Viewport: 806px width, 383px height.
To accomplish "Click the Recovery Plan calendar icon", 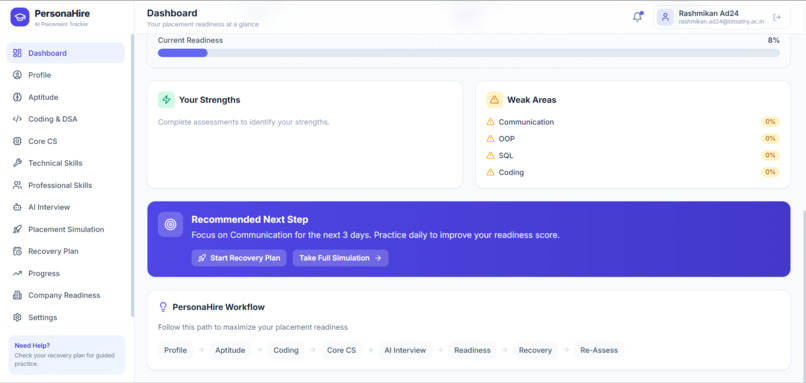I will click(17, 251).
